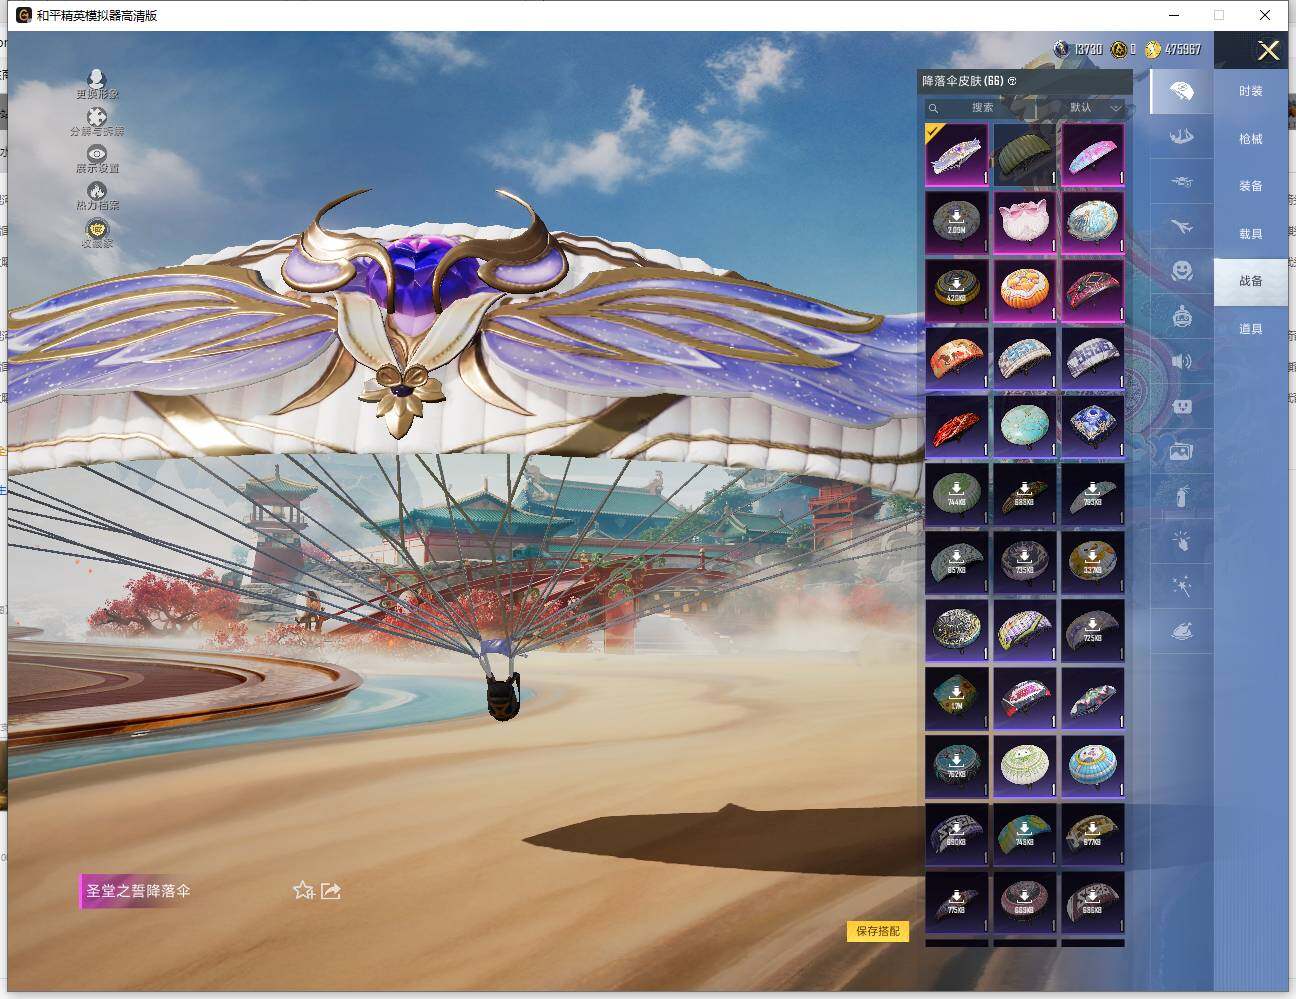Screen dimensions: 1296x999
Task: Open the 热力档案 flame icon
Action: 97,191
